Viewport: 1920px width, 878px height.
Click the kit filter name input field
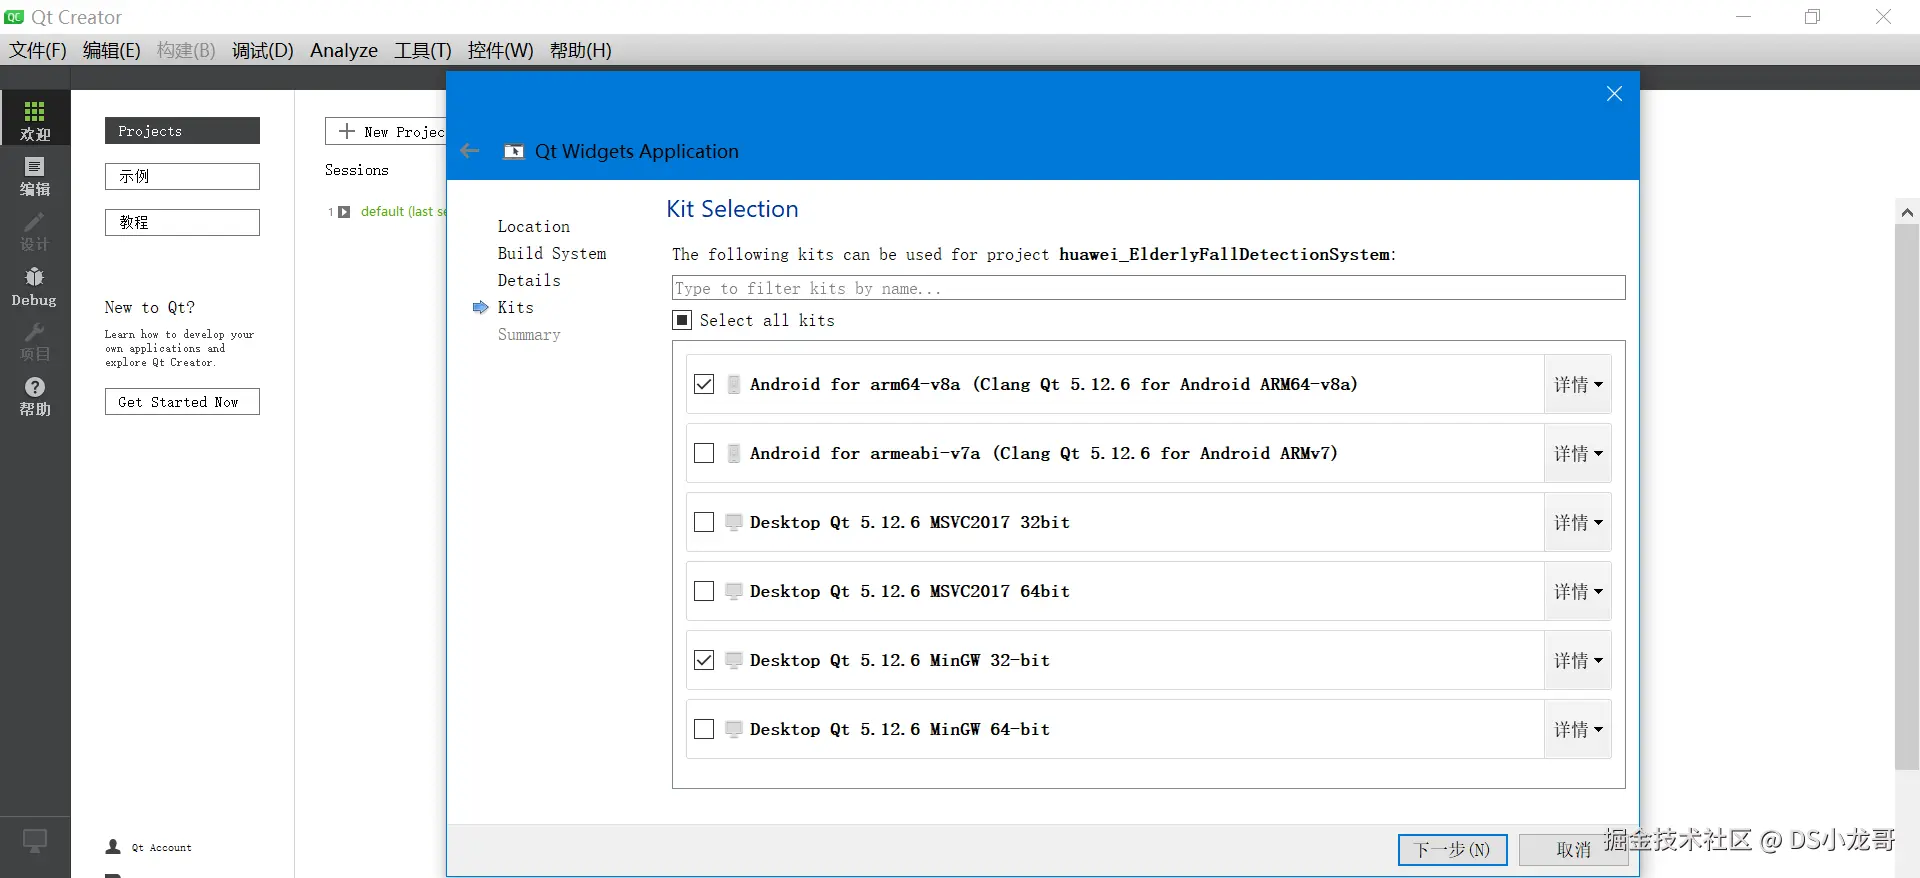click(x=1148, y=288)
